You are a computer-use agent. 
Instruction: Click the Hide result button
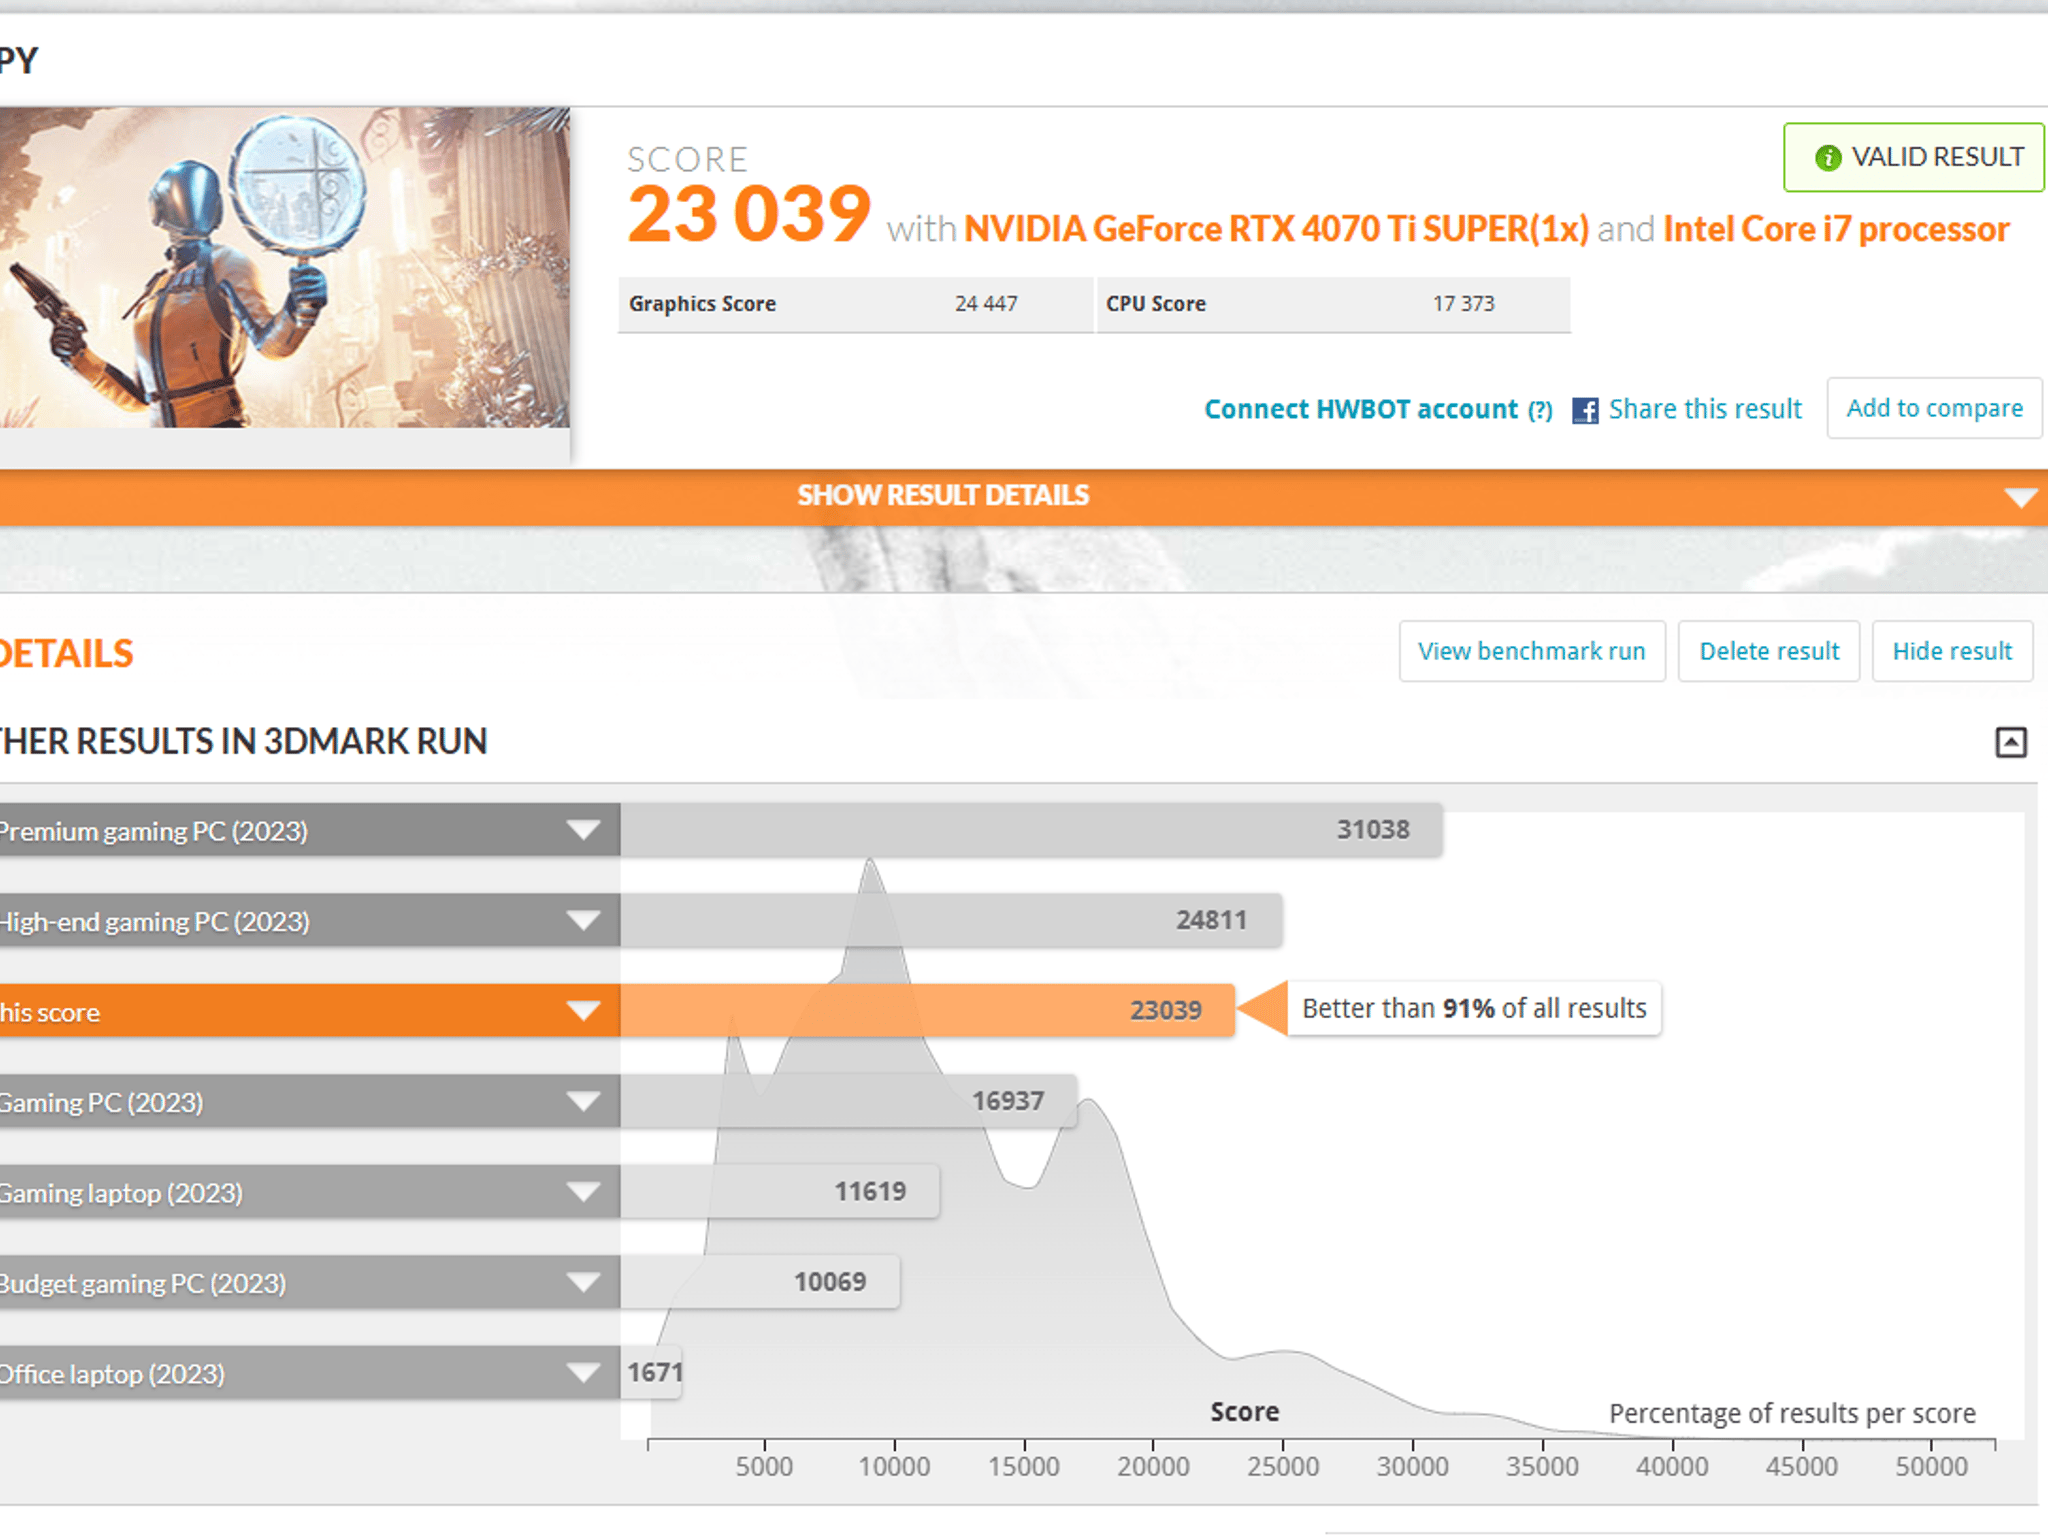click(1952, 651)
